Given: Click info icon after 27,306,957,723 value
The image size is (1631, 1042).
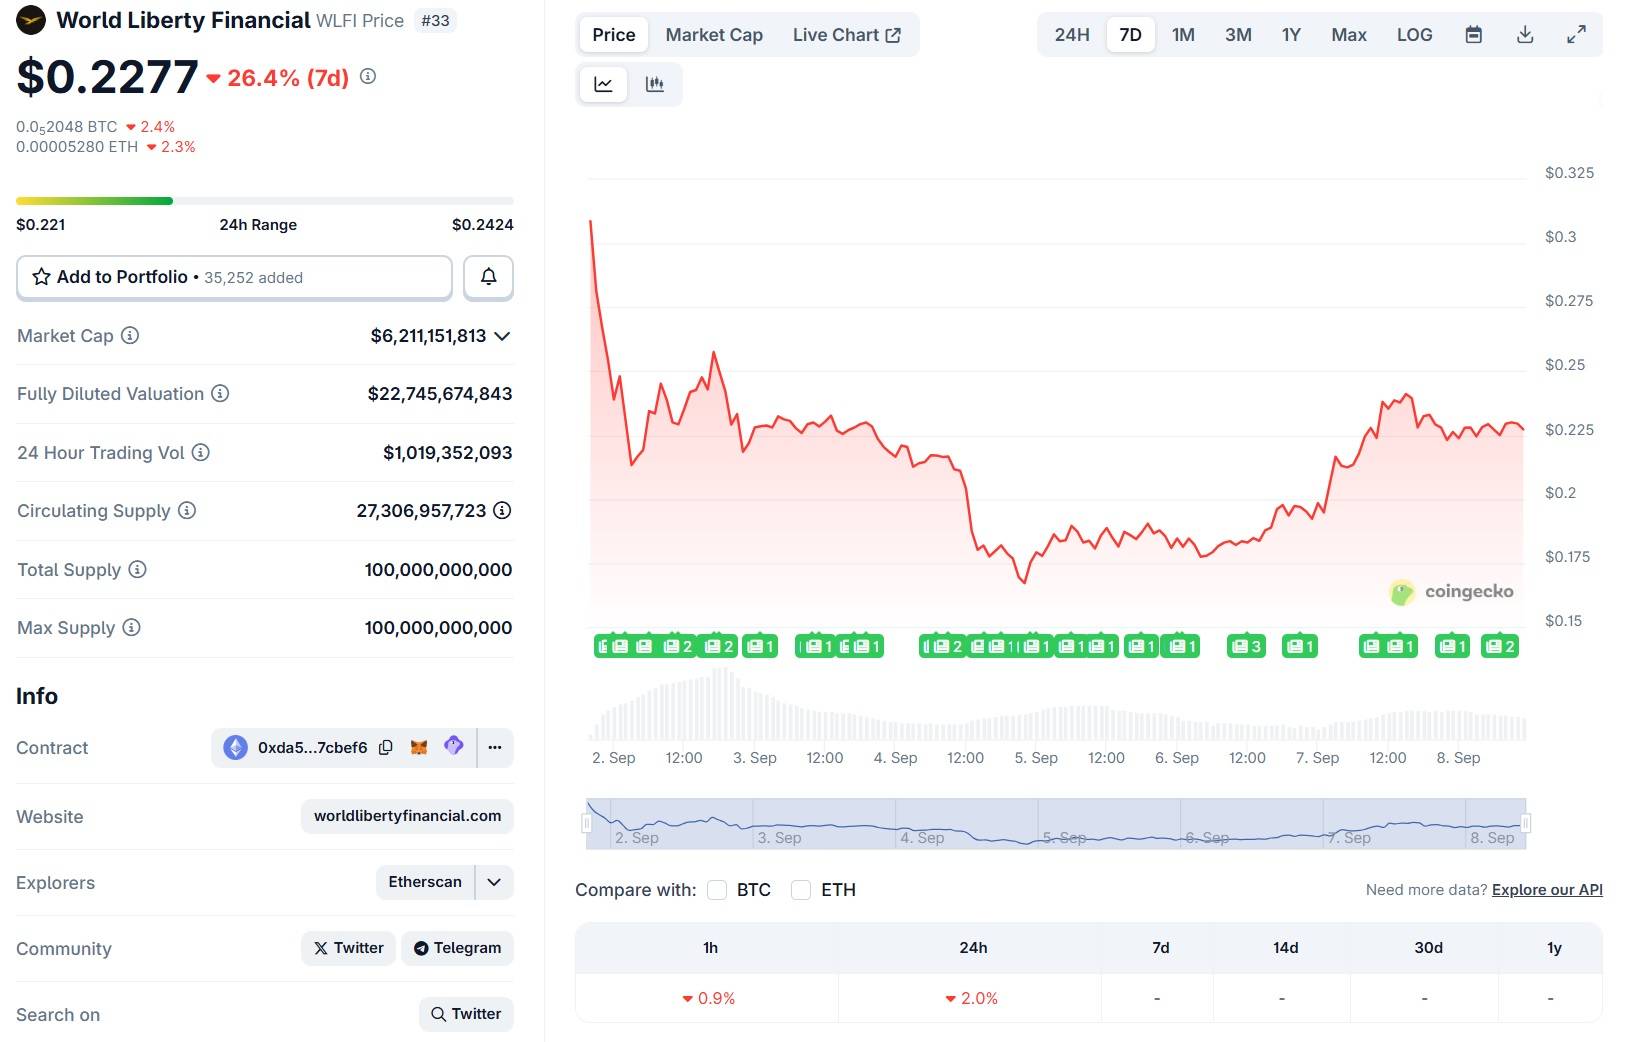Looking at the screenshot, I should click(x=502, y=510).
